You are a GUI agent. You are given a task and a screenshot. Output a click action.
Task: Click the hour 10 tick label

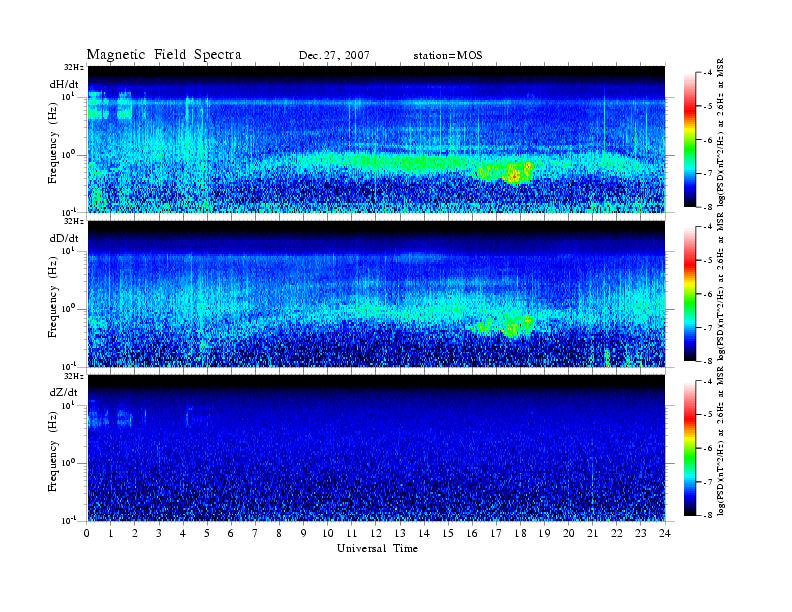click(328, 533)
